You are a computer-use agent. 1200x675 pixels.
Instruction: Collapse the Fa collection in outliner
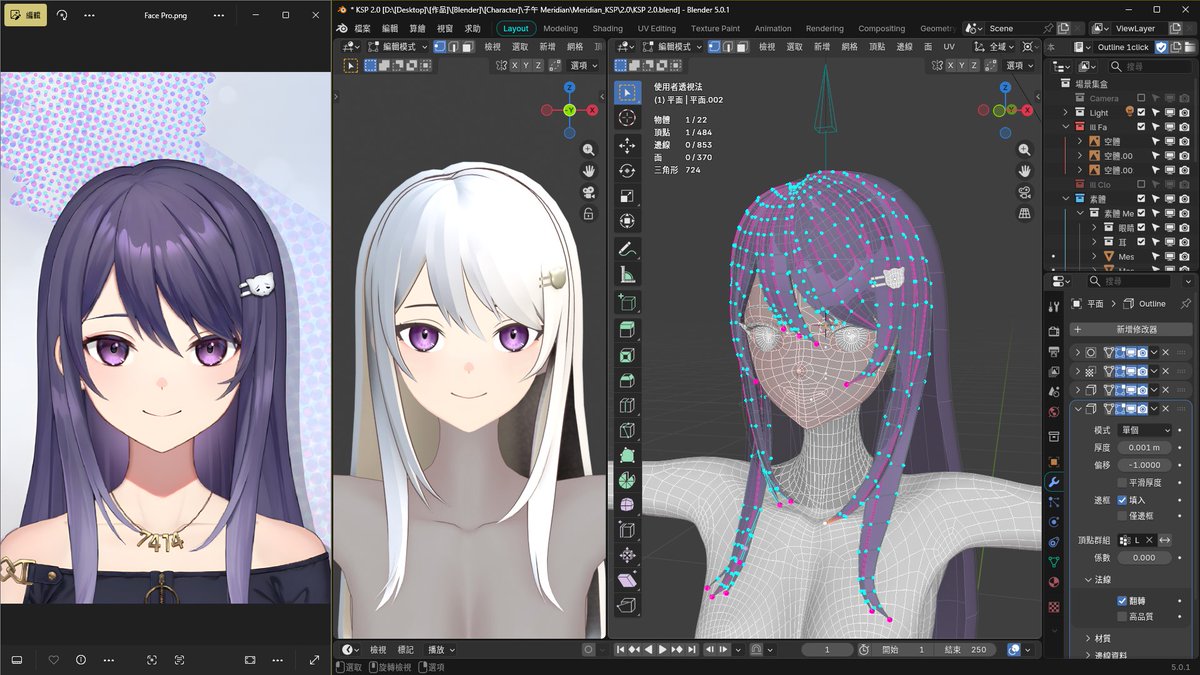point(1066,127)
